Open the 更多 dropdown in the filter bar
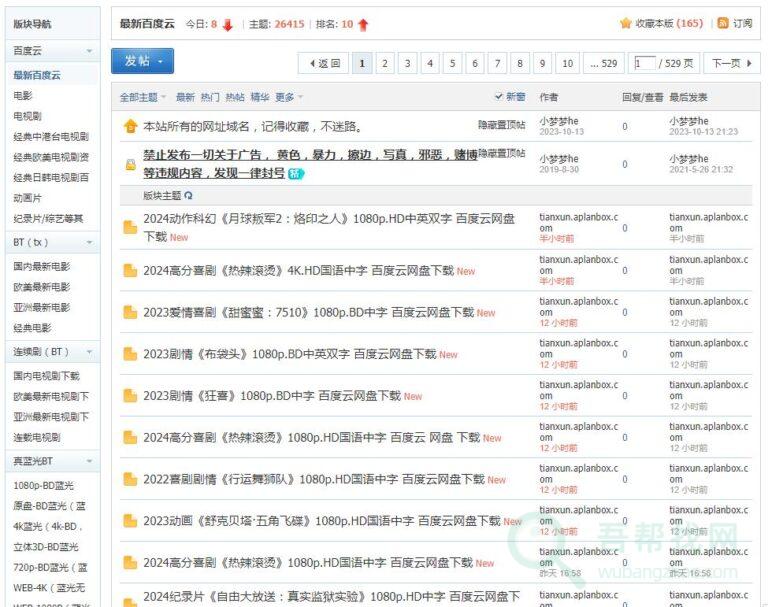This screenshot has width=768, height=607. point(289,97)
